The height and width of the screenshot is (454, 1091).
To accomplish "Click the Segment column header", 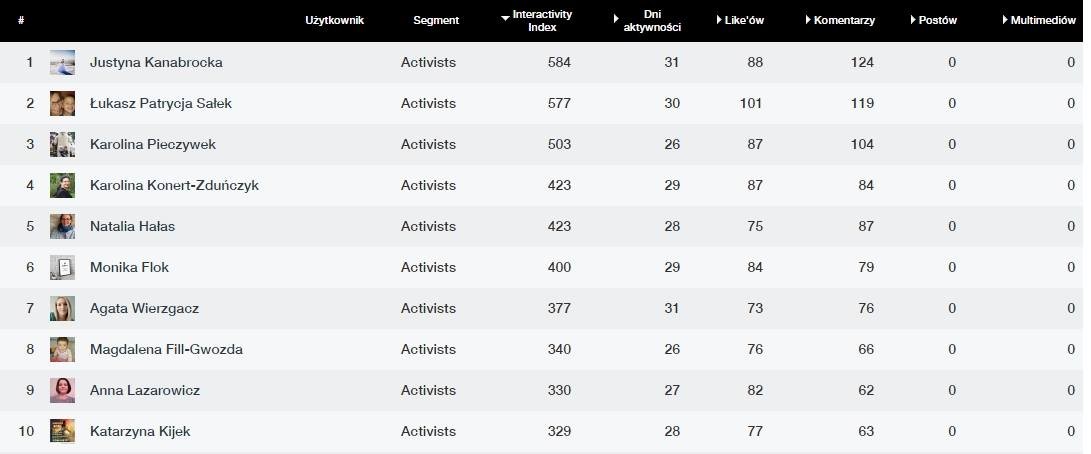I will 436,20.
